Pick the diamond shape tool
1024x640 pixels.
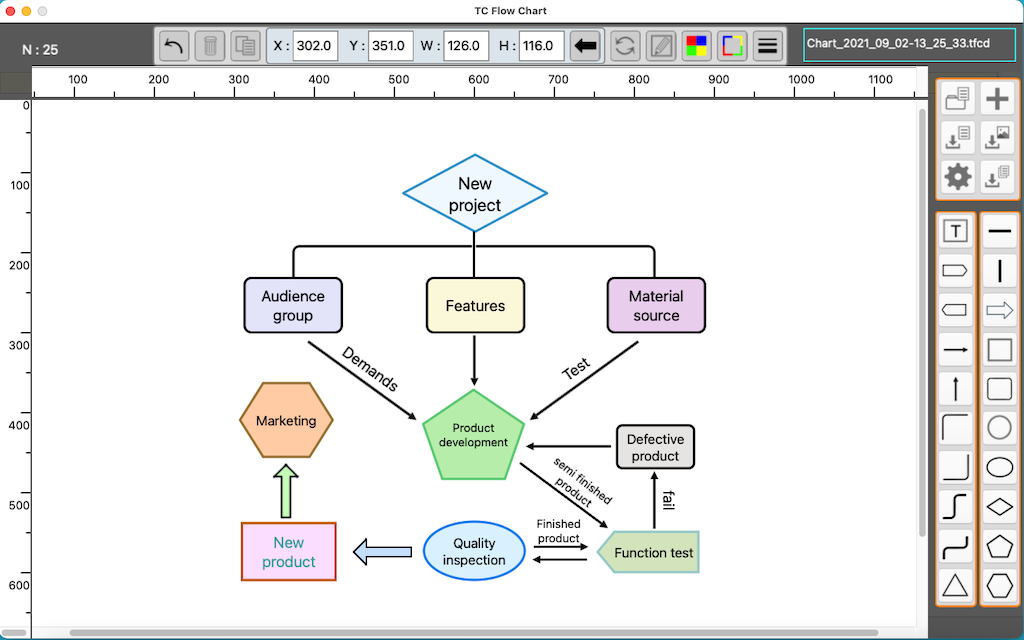pyautogui.click(x=999, y=507)
